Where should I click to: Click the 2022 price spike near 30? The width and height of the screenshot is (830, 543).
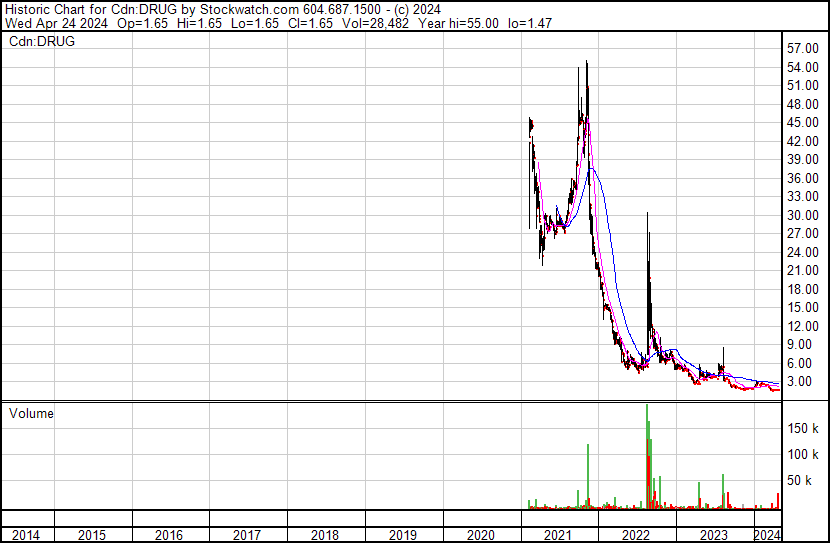coord(648,215)
